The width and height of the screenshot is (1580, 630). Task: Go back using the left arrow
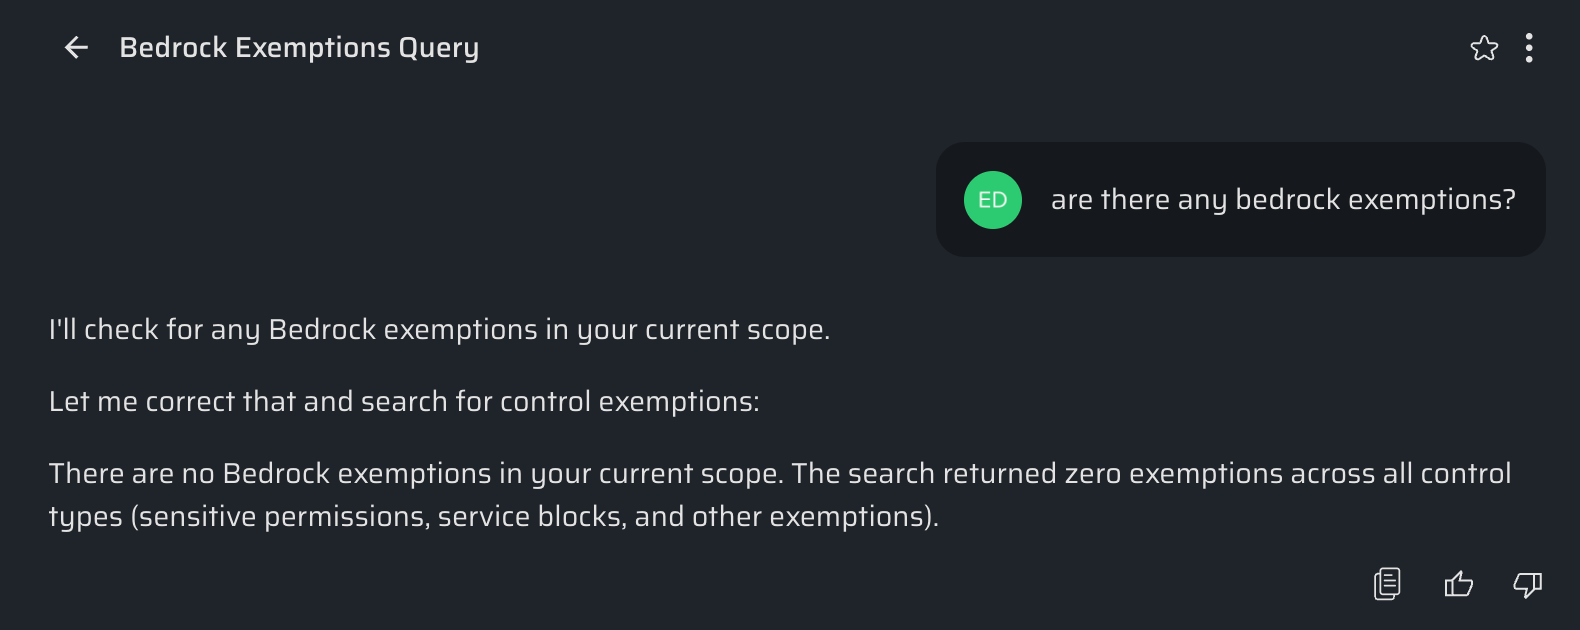point(76,47)
